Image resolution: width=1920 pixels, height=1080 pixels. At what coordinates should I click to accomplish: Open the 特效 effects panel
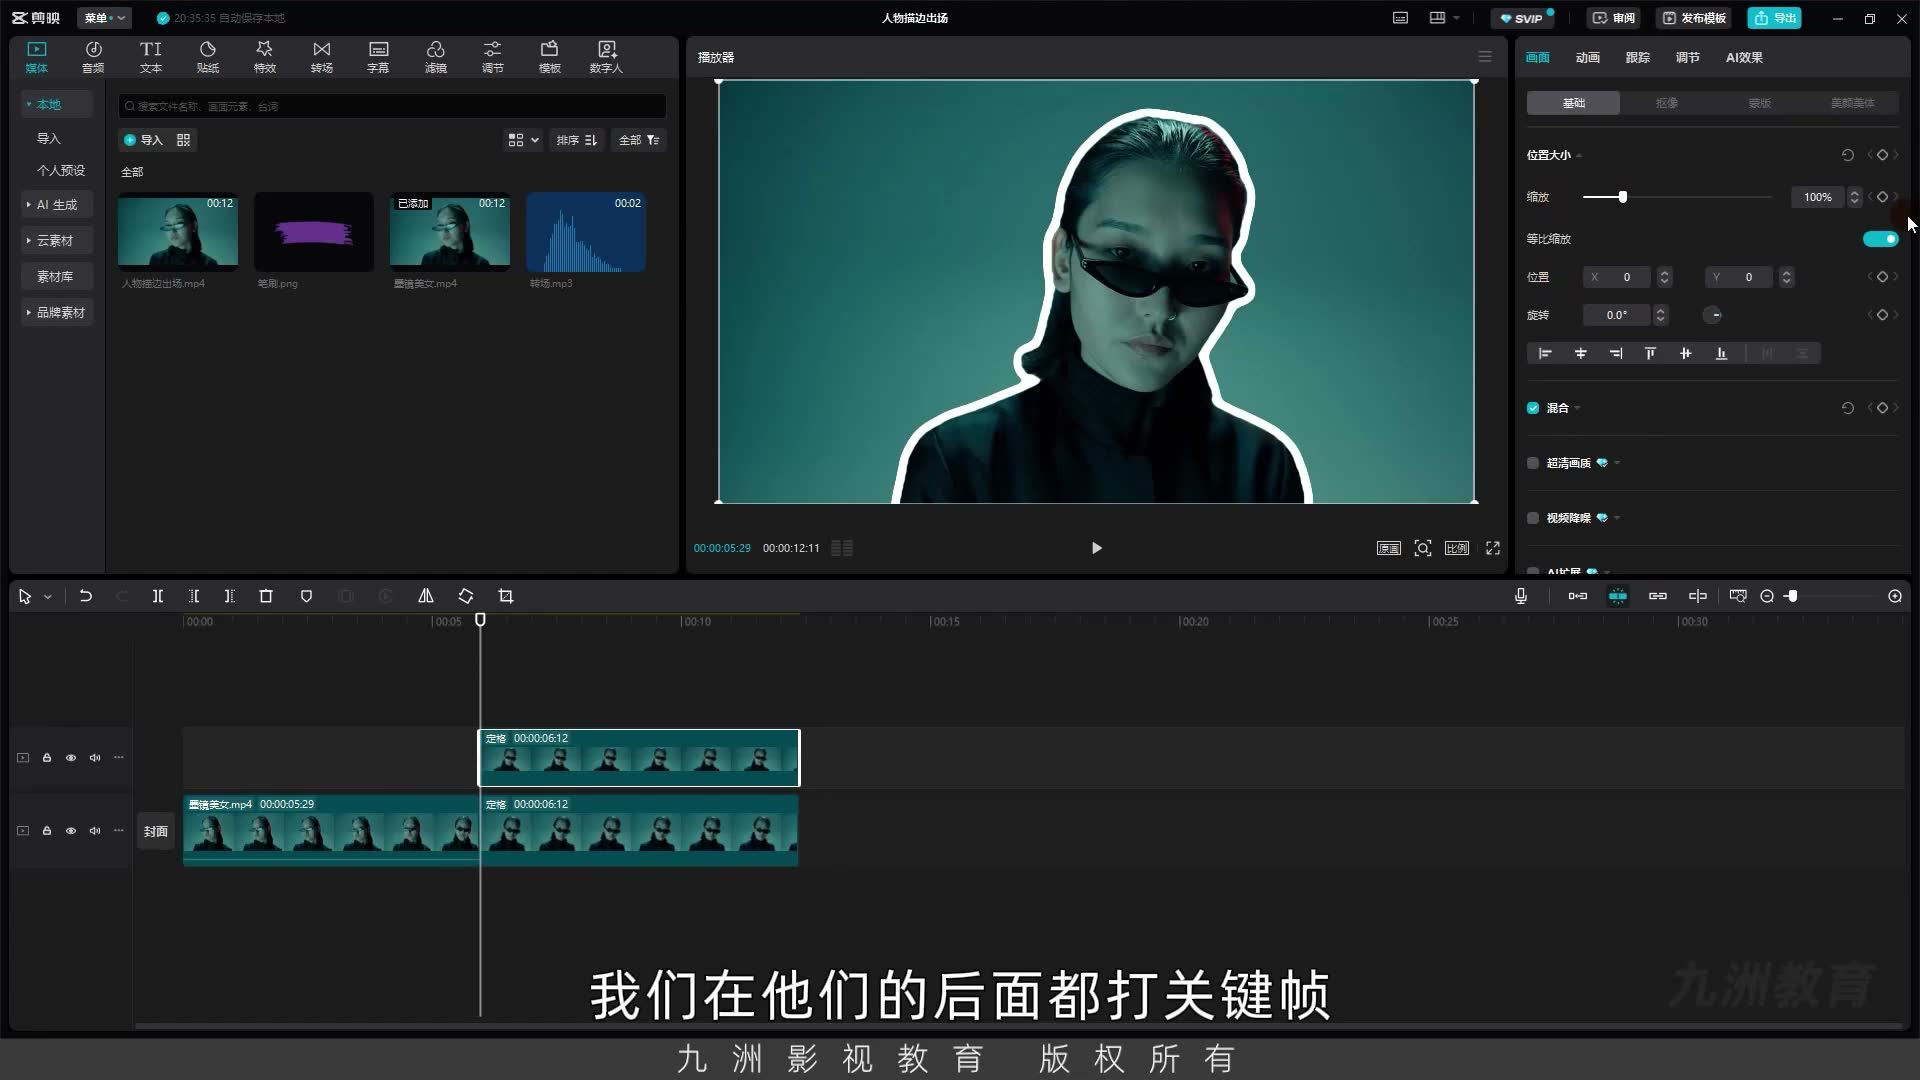point(264,57)
